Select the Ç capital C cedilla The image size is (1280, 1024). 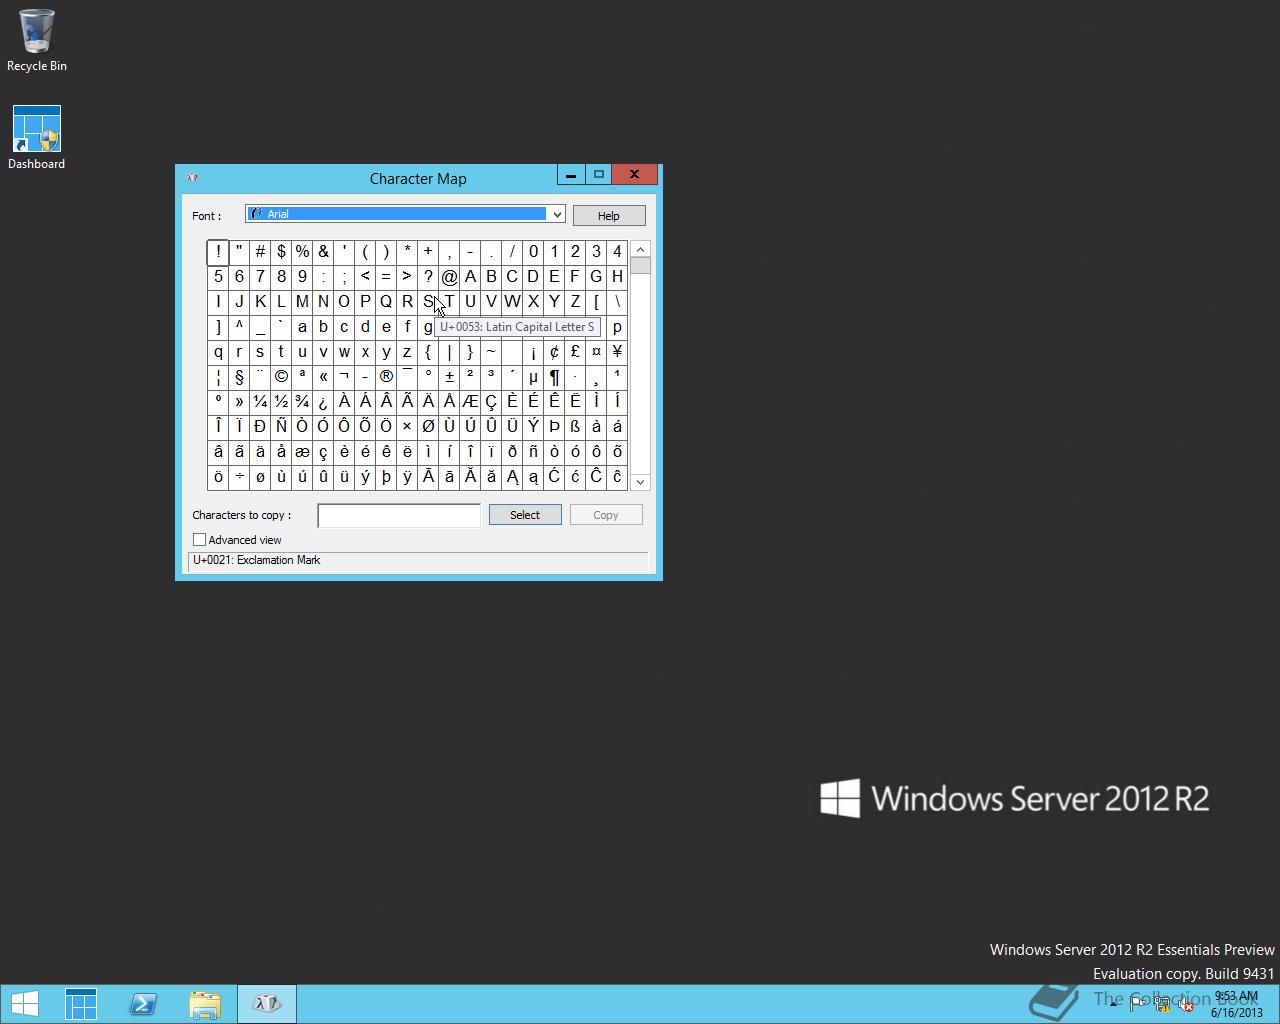[x=491, y=402]
